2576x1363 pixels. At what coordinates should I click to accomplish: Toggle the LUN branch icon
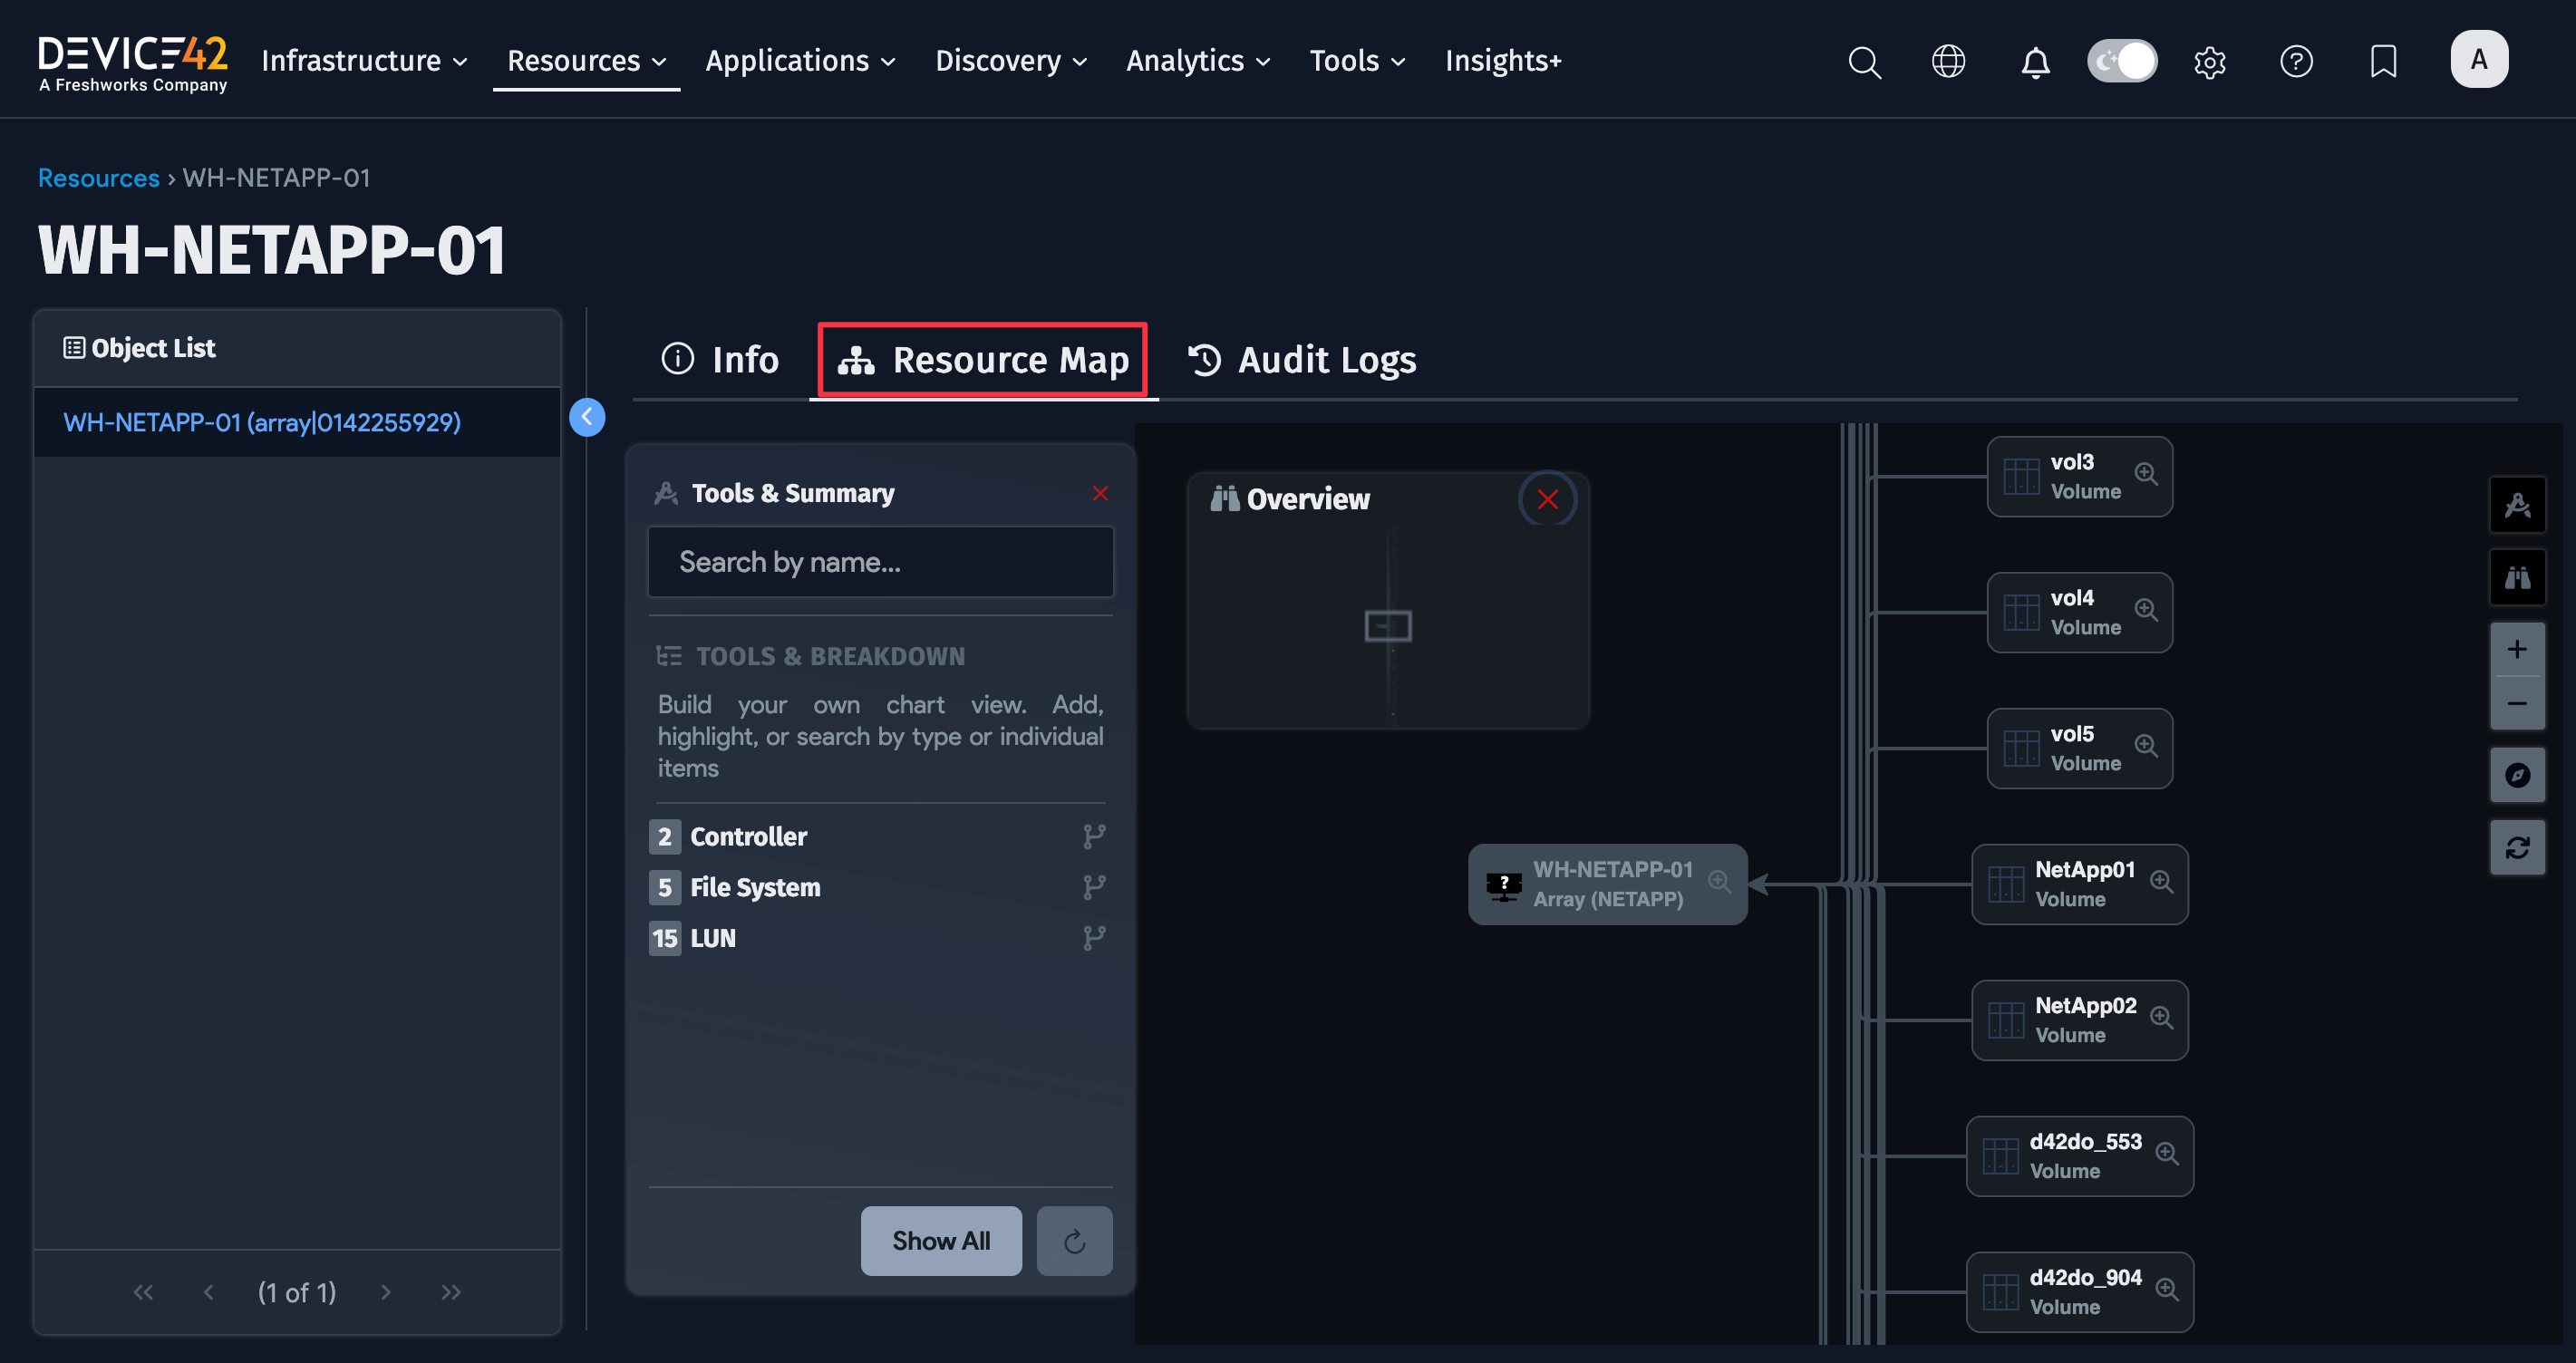point(1094,938)
